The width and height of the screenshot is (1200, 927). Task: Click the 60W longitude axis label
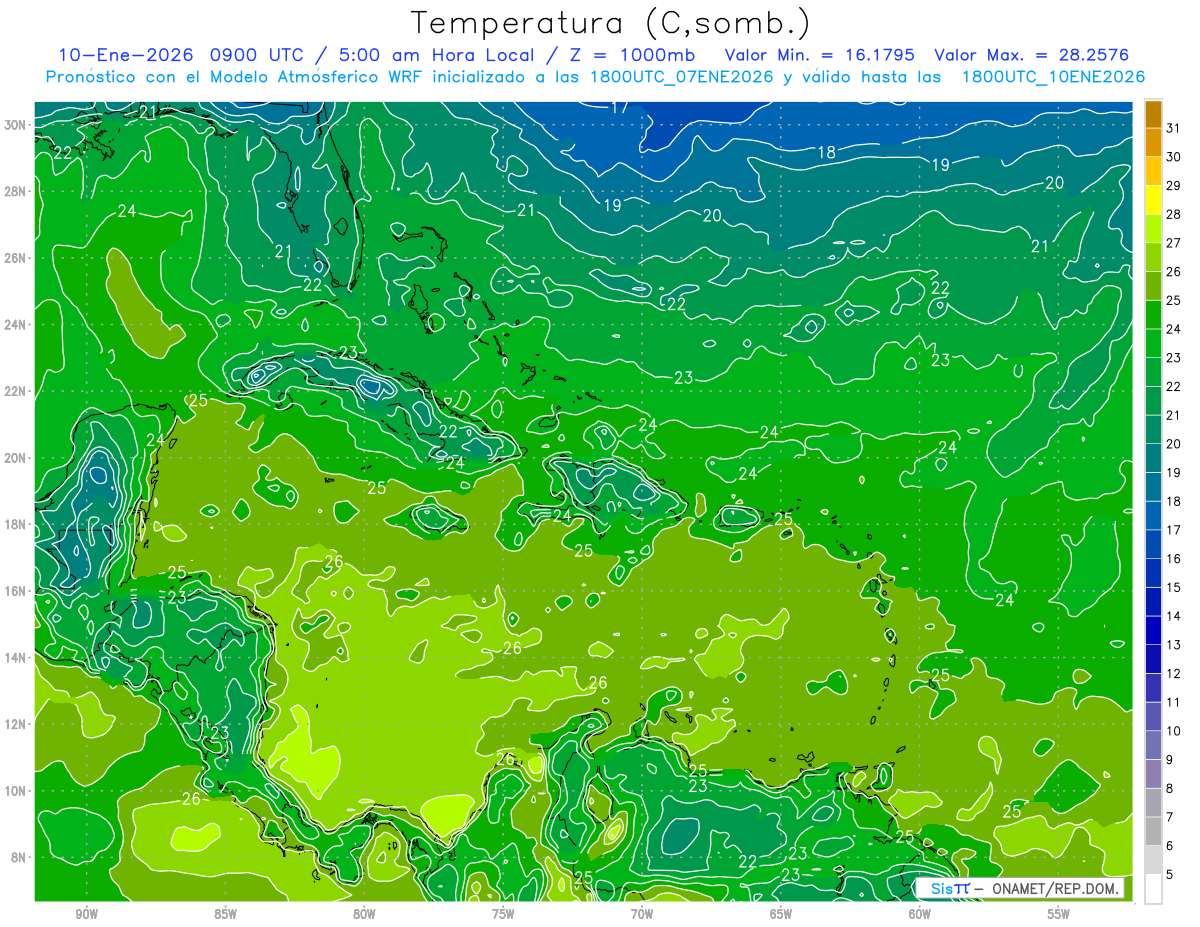click(x=920, y=914)
